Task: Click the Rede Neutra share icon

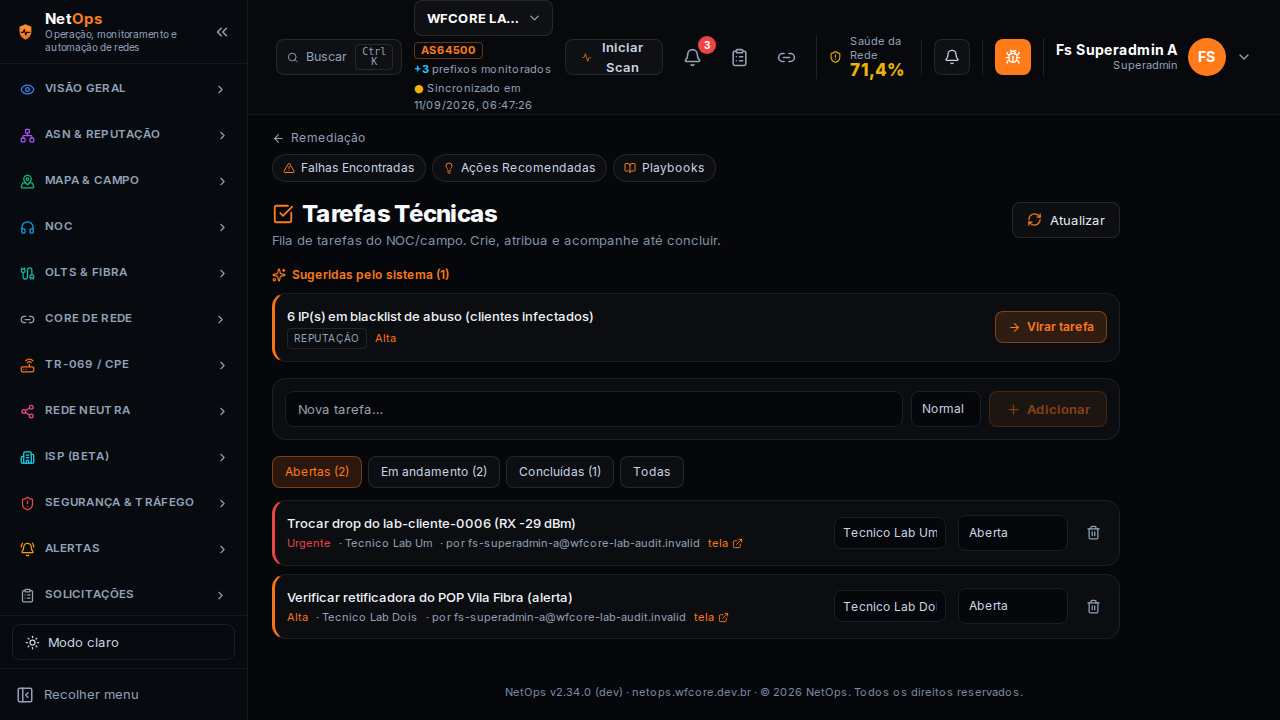Action: (x=28, y=411)
